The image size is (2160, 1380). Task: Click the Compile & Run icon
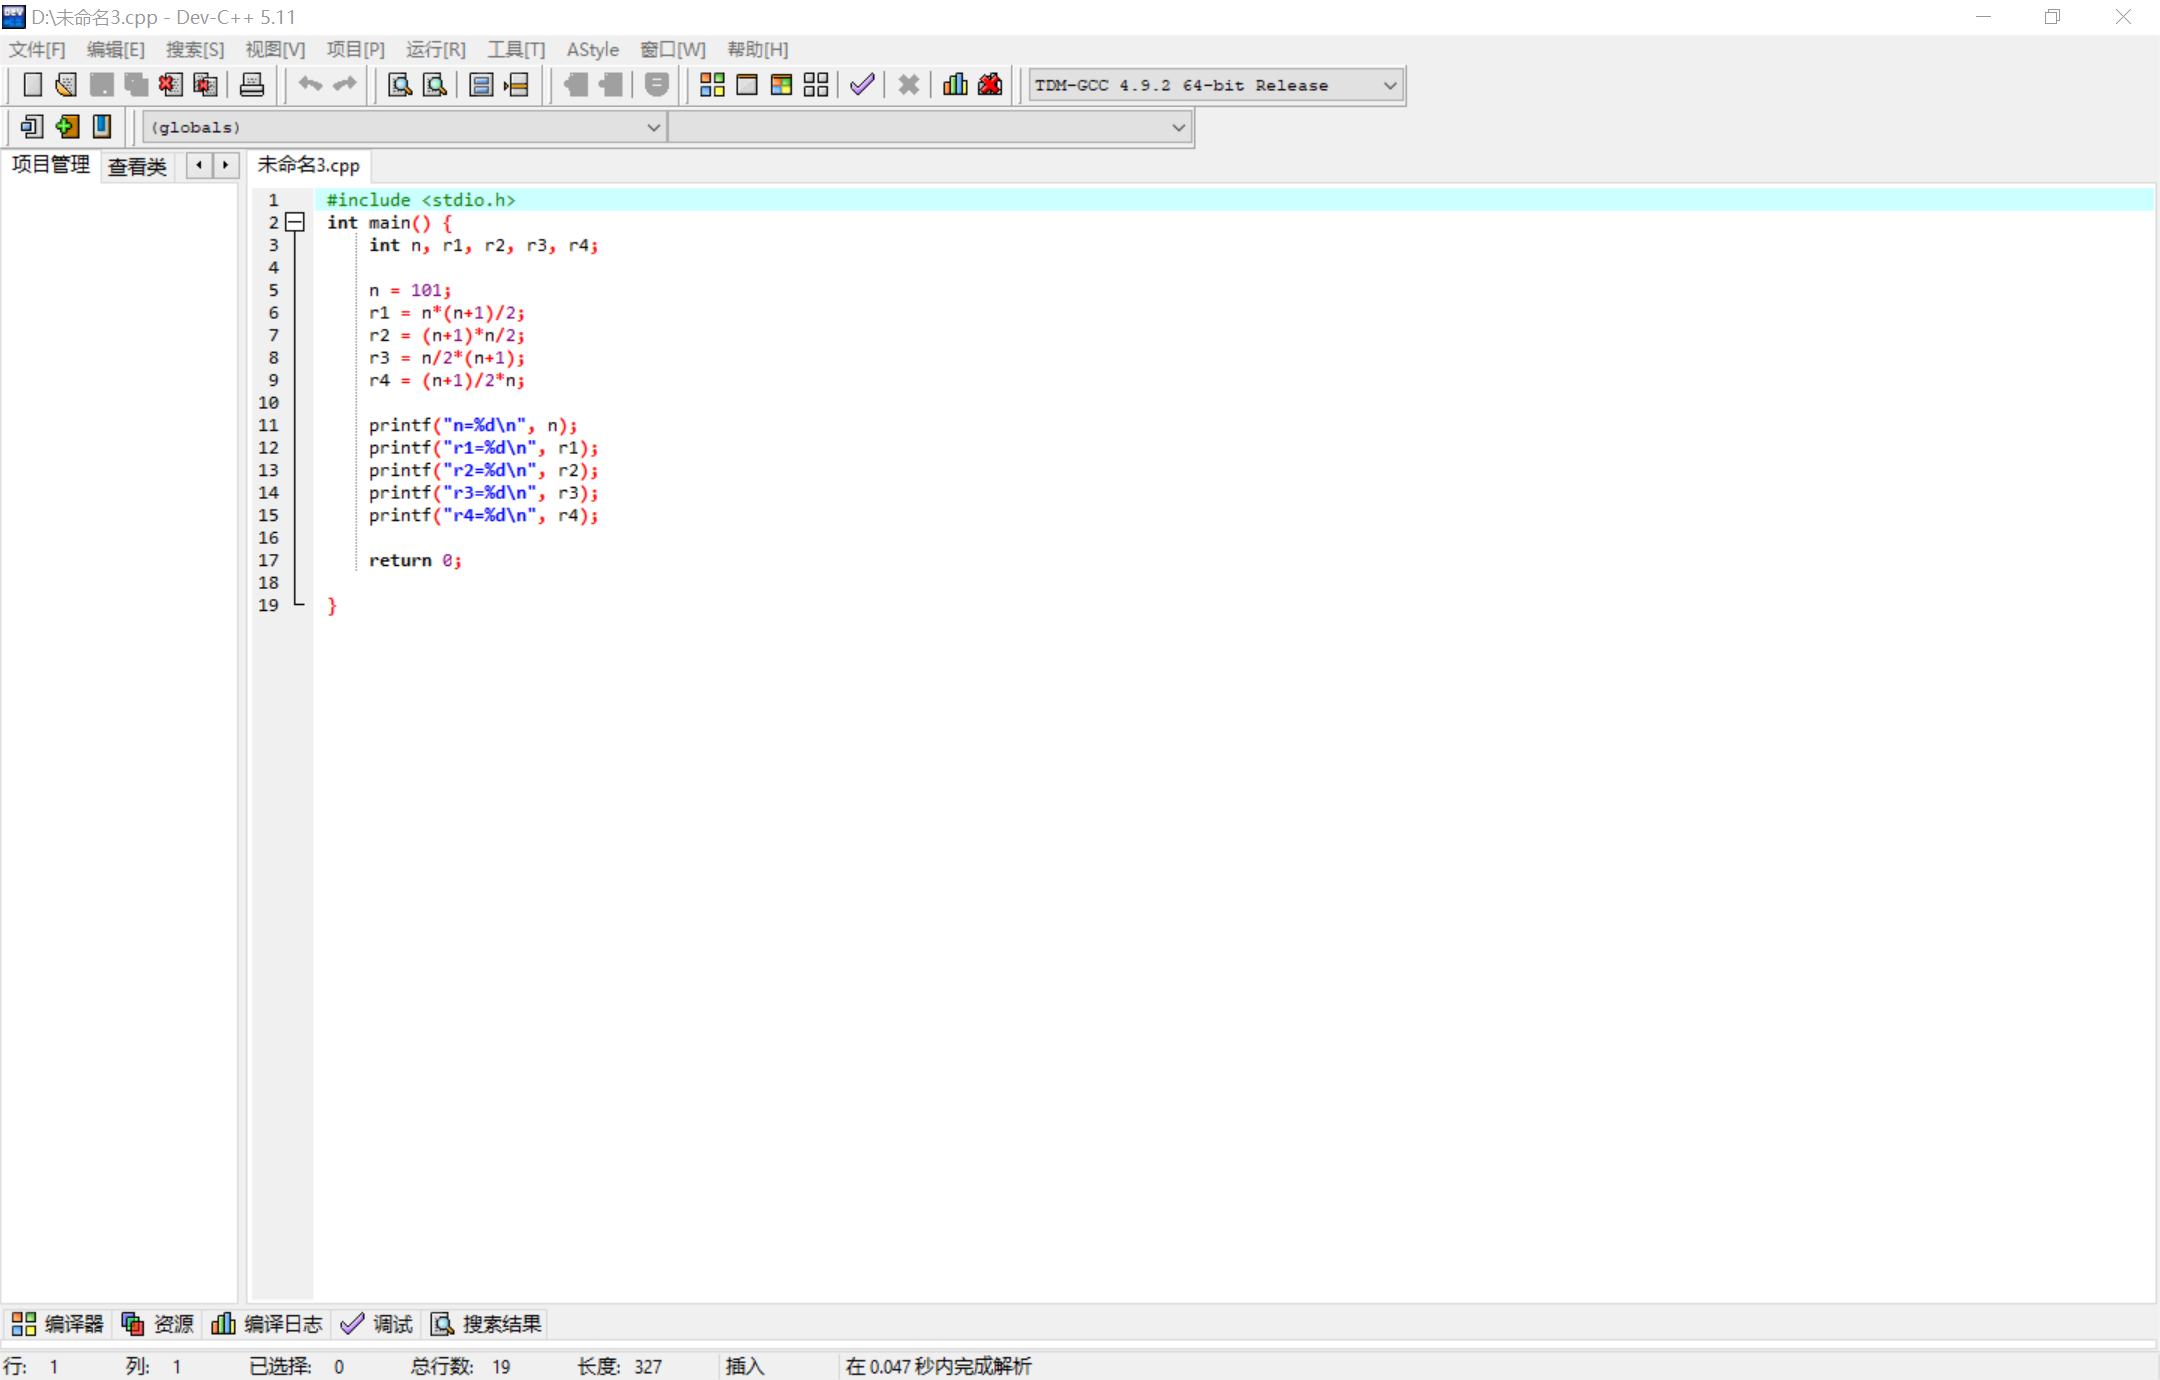point(781,85)
